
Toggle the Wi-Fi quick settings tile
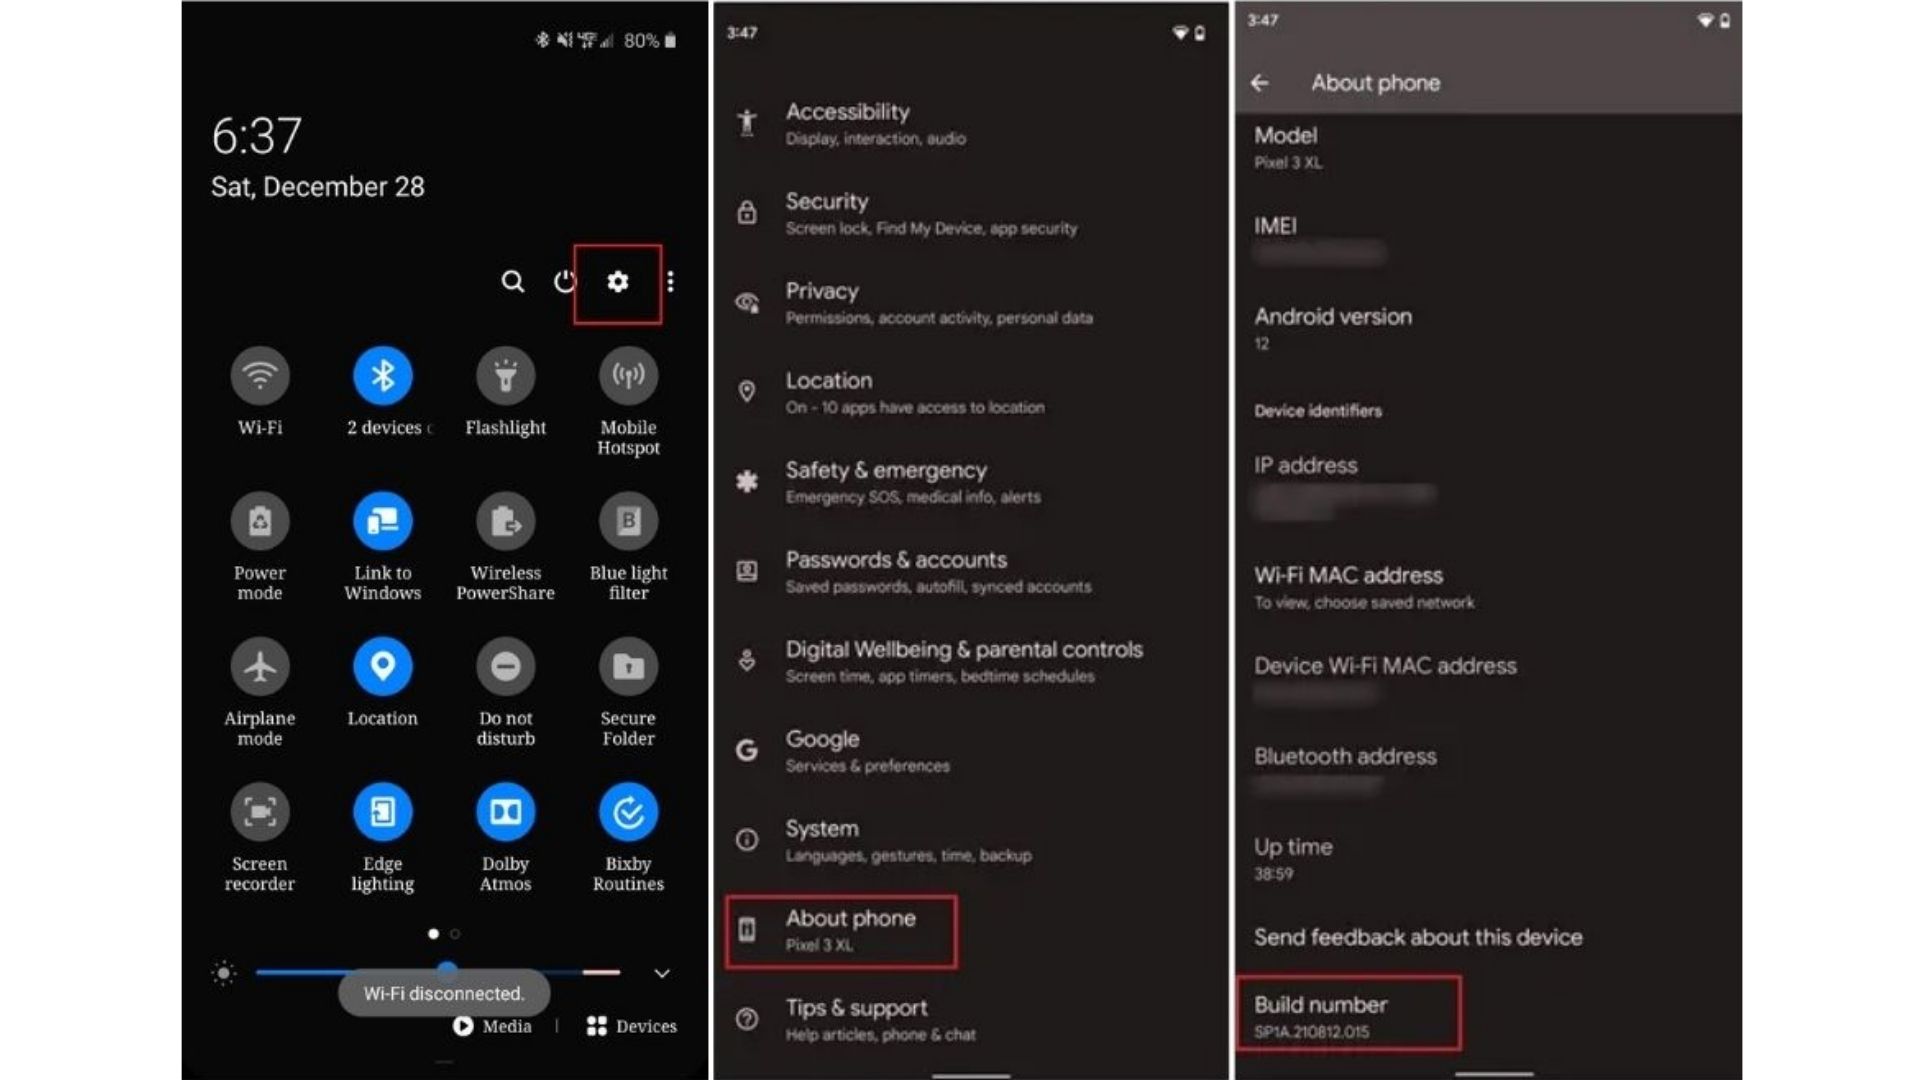[x=258, y=376]
